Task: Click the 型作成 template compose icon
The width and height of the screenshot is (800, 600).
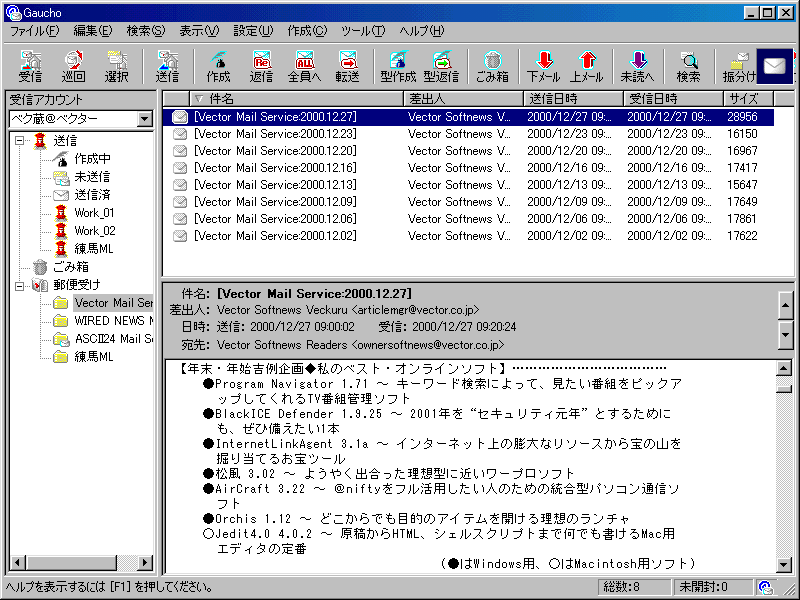Action: [x=398, y=66]
